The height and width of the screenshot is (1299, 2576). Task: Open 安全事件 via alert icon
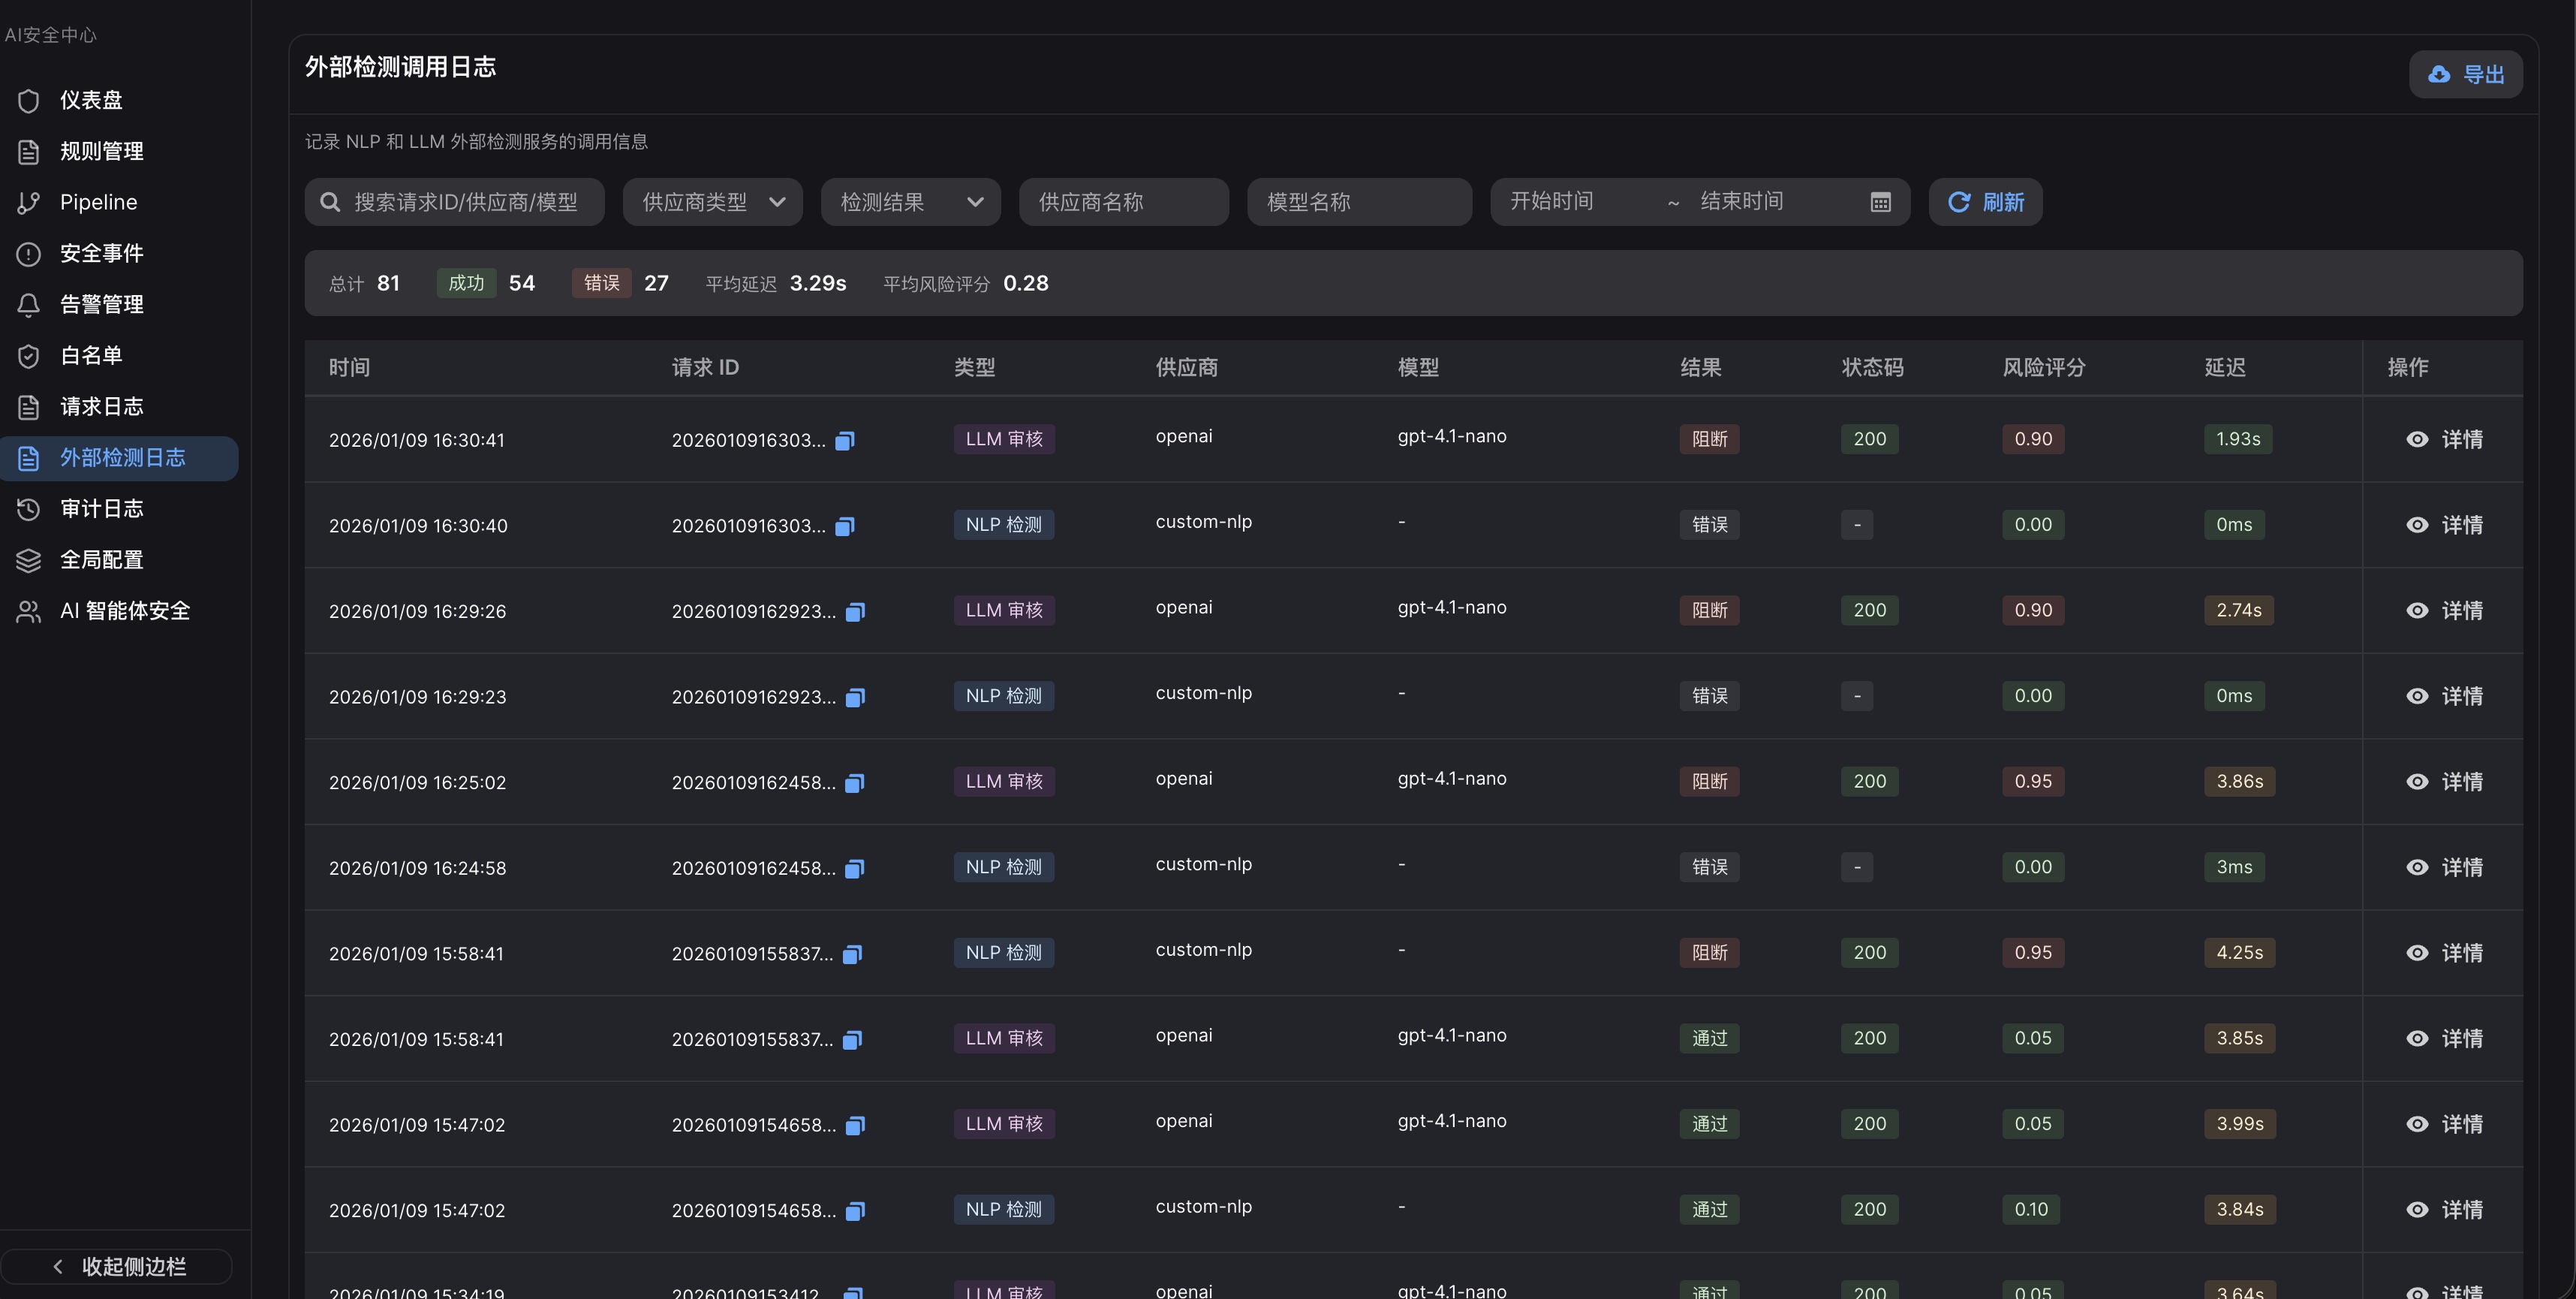[27, 253]
